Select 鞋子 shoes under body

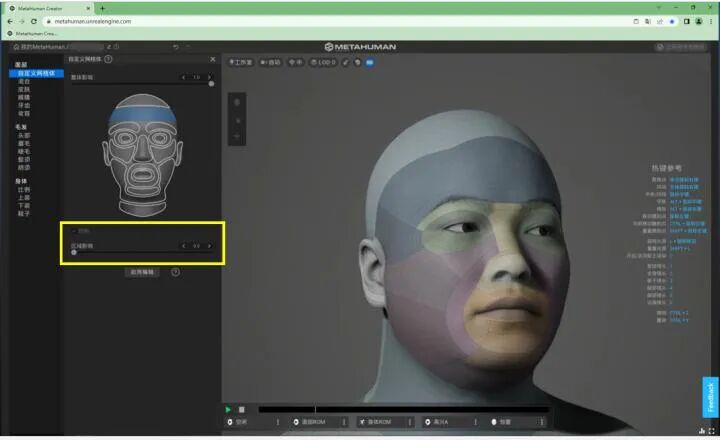[24, 213]
